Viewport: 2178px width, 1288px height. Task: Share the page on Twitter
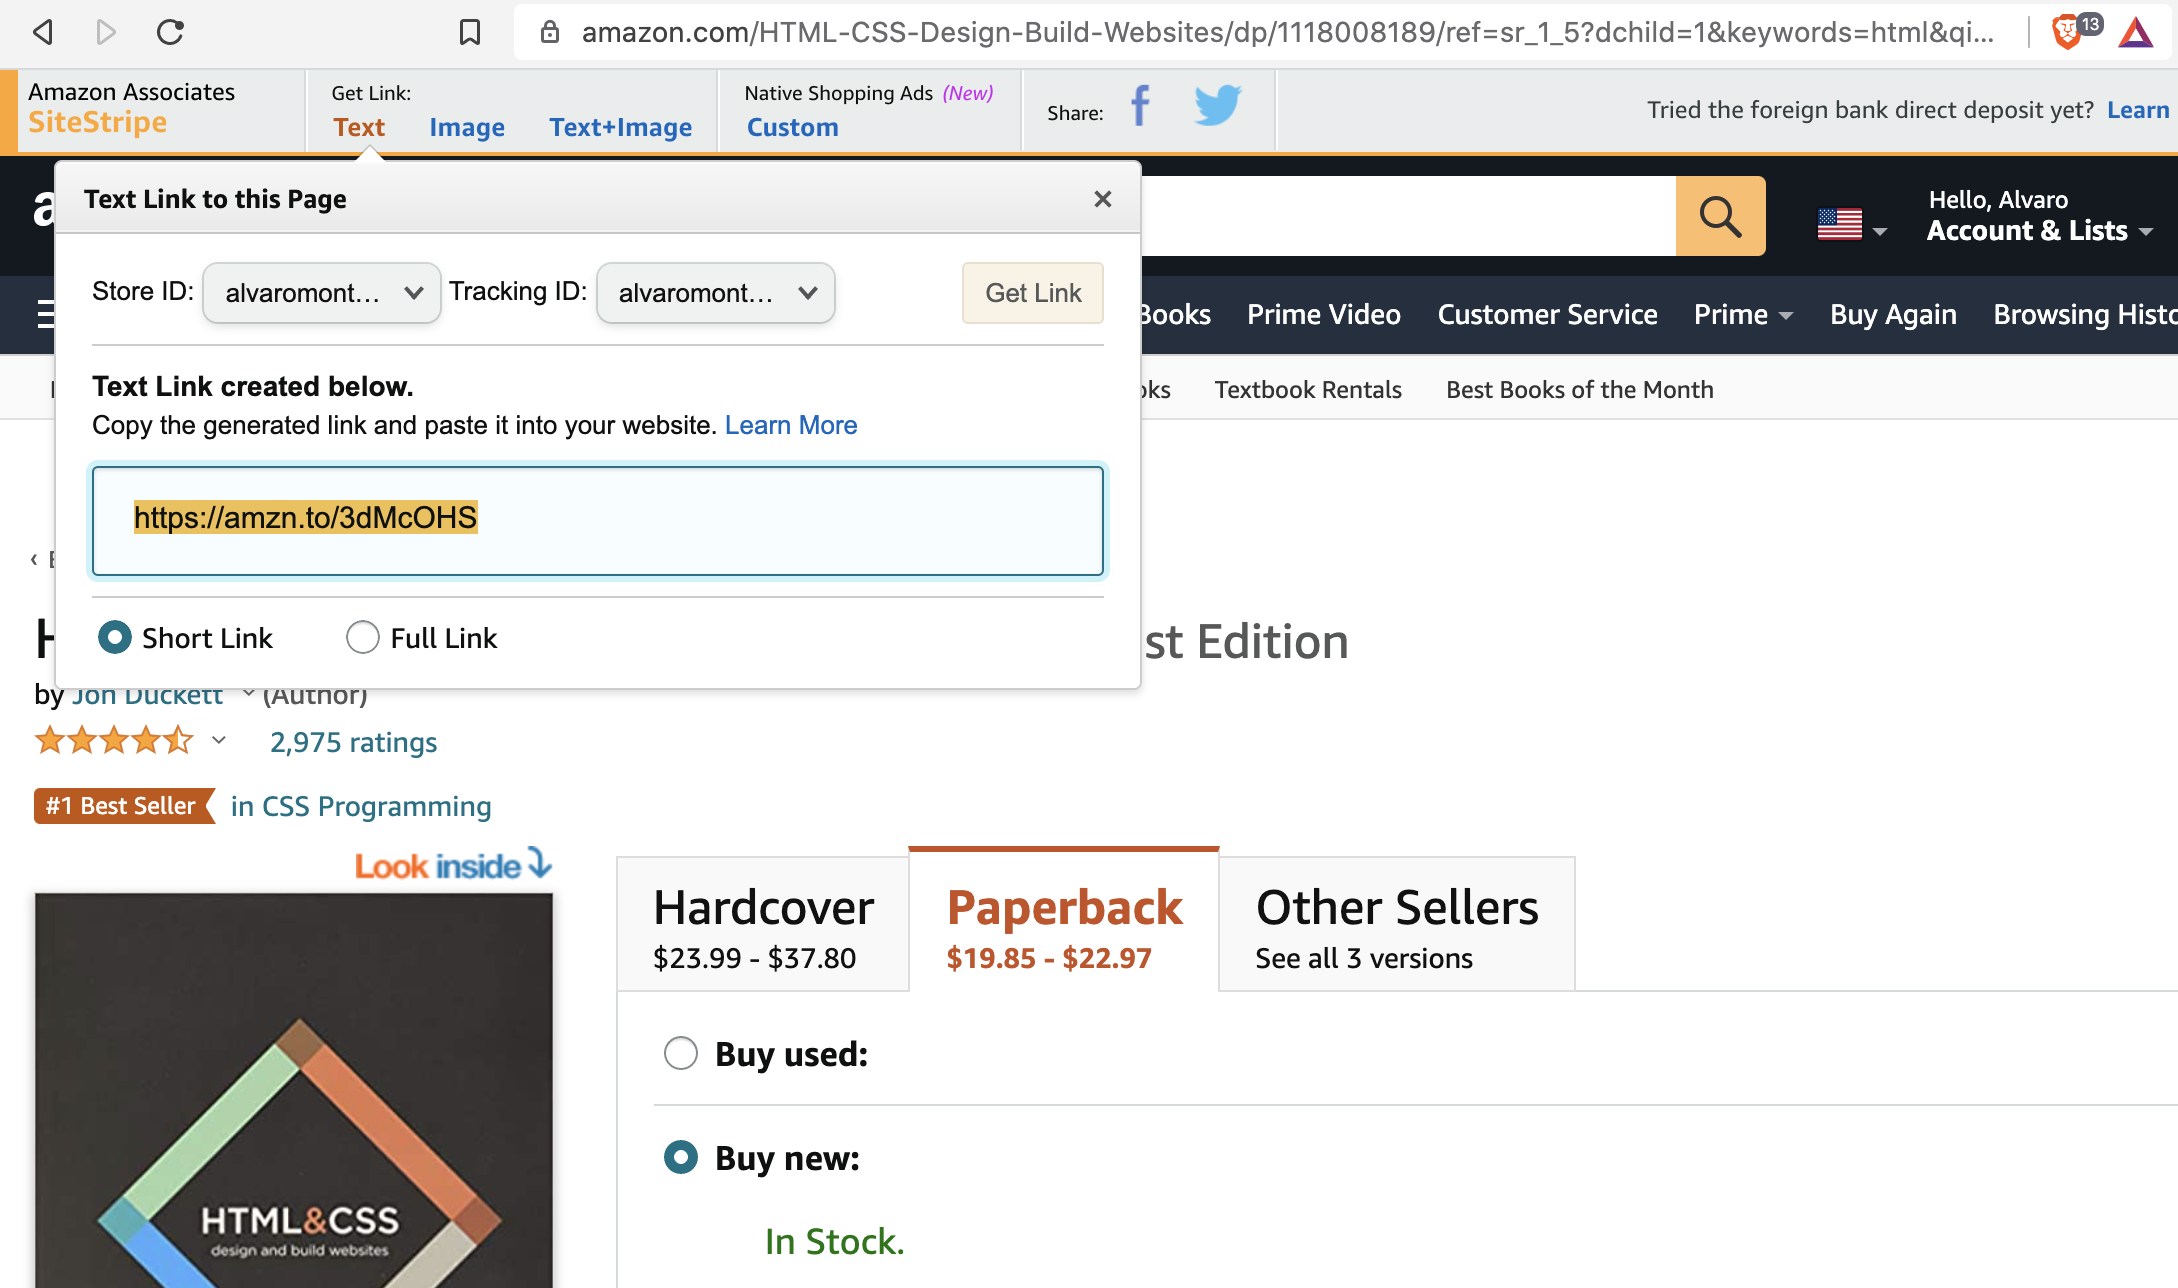[1217, 106]
